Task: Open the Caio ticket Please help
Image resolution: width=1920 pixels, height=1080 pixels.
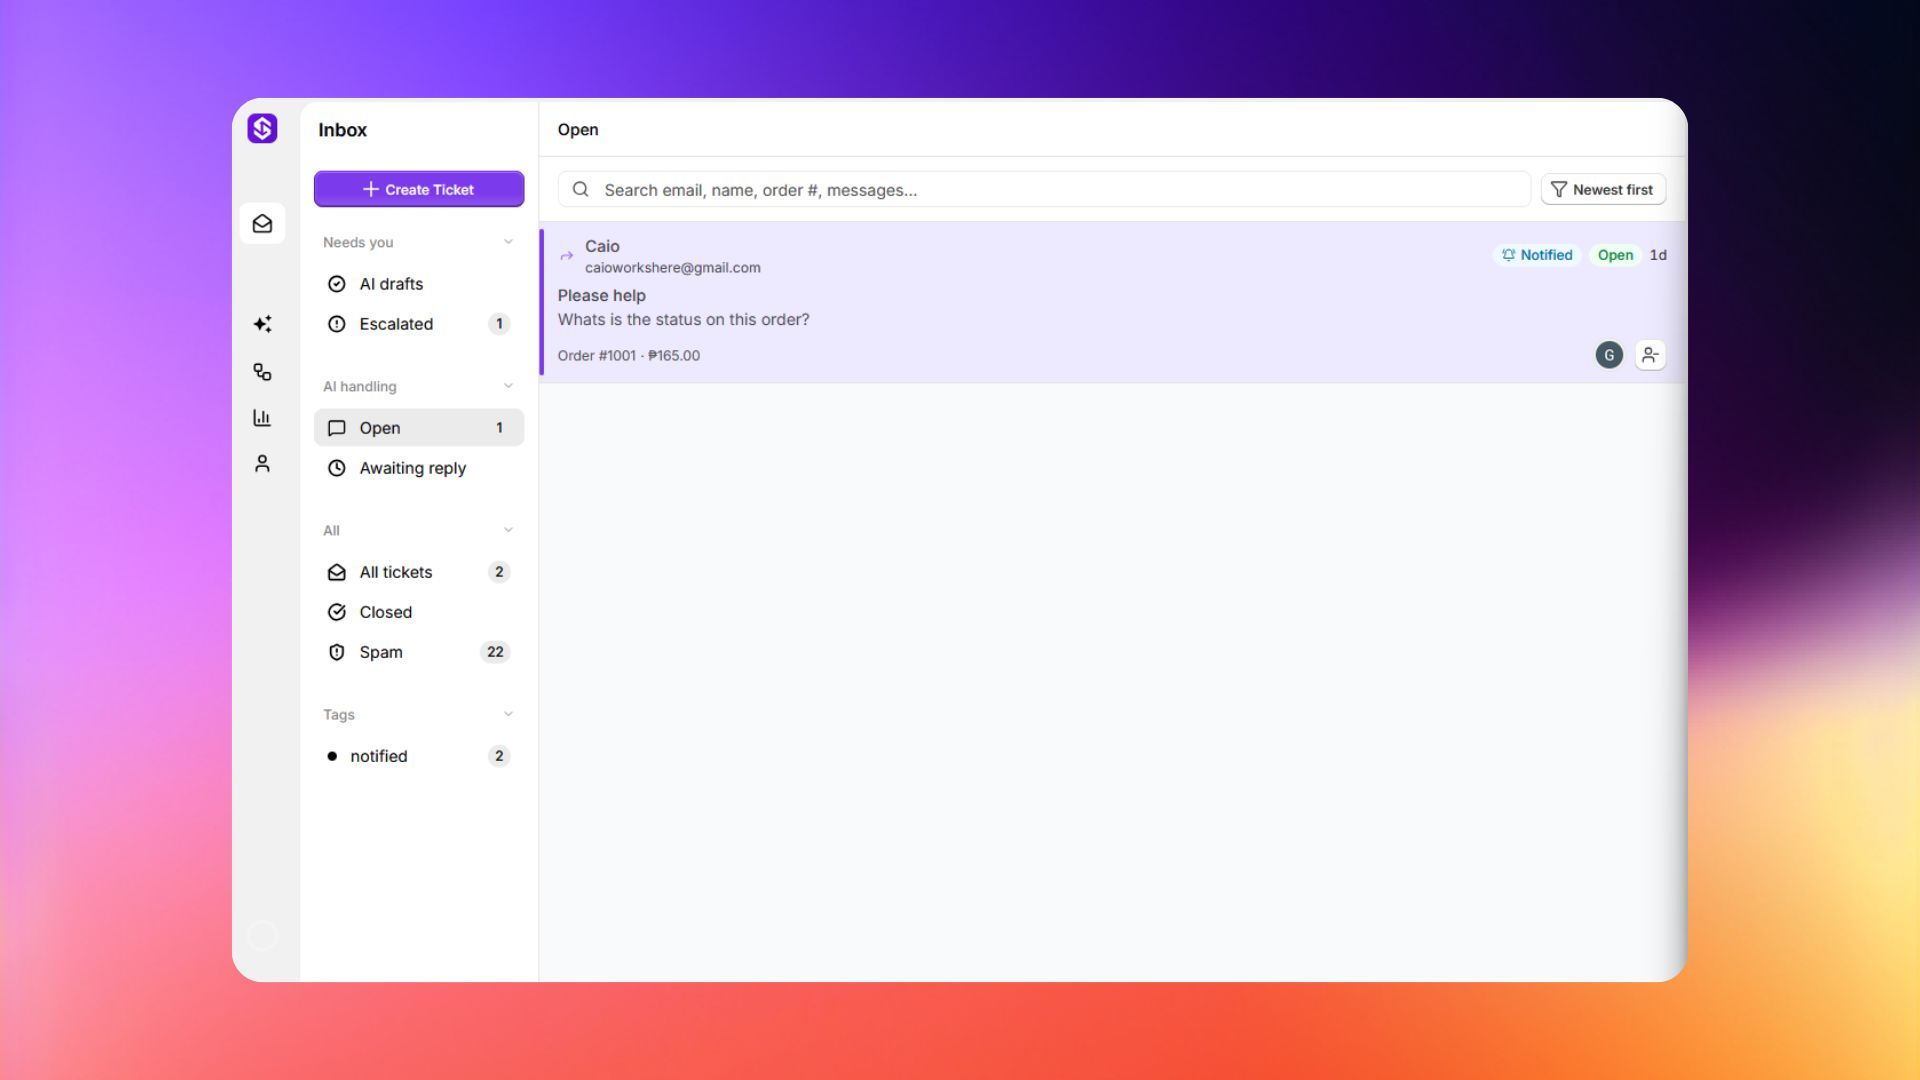Action: click(x=1112, y=301)
